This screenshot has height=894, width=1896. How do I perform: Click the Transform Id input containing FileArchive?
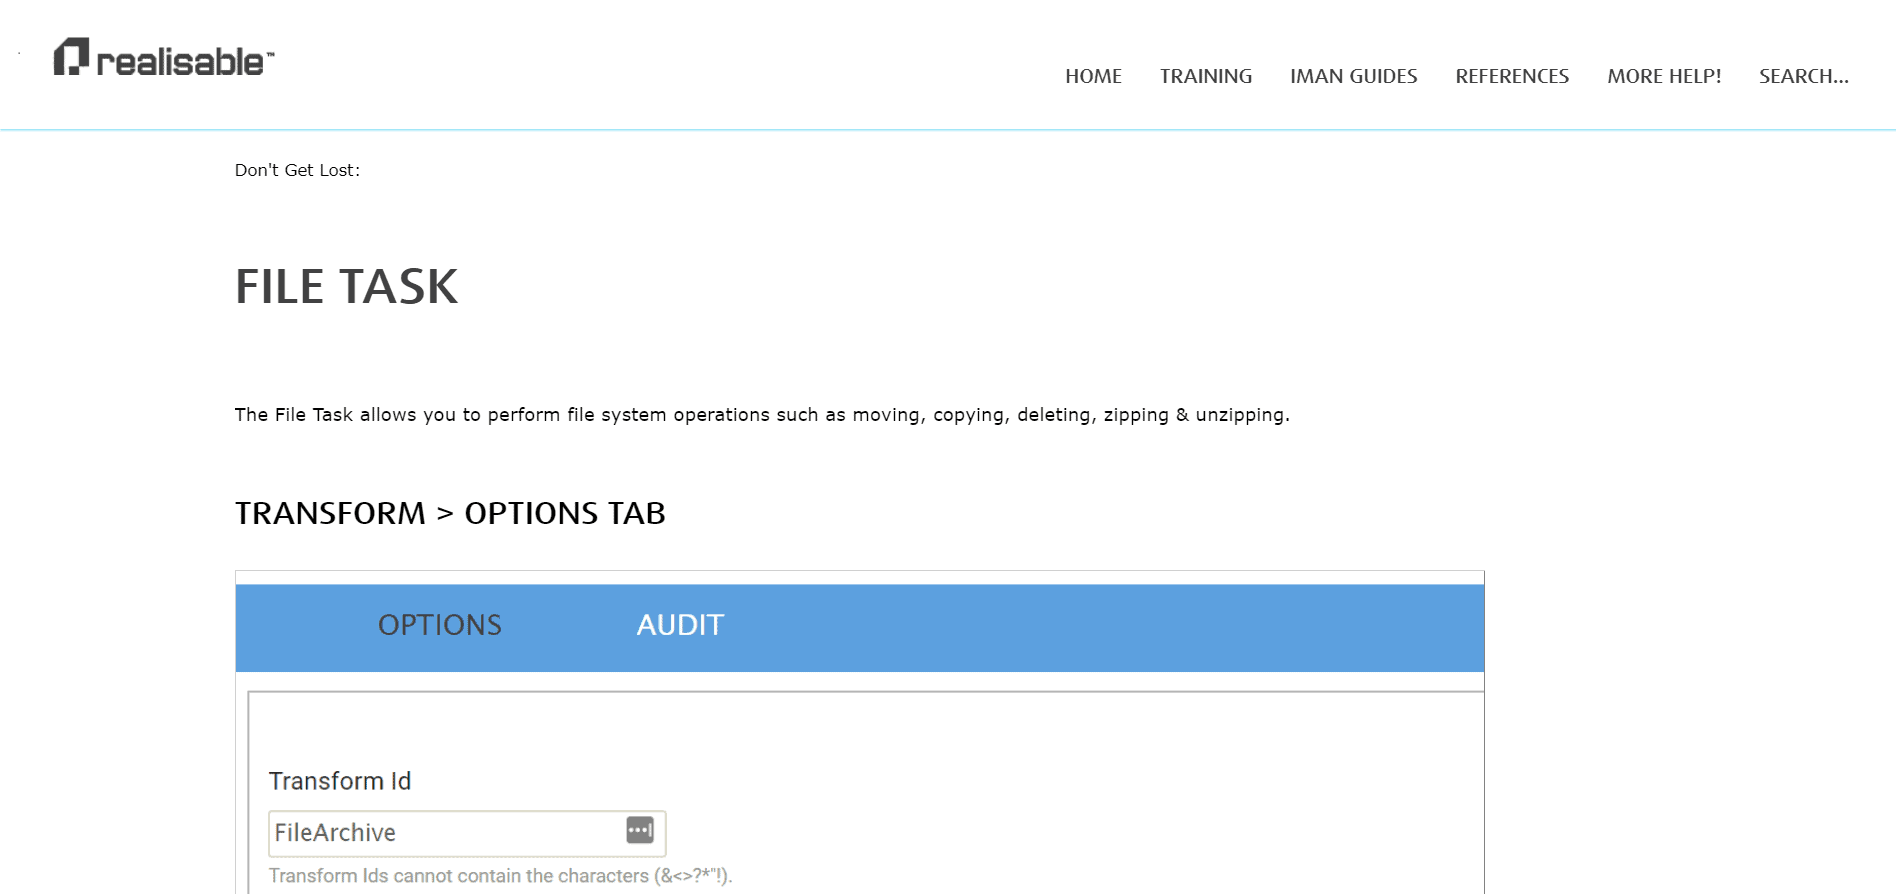[x=467, y=833]
